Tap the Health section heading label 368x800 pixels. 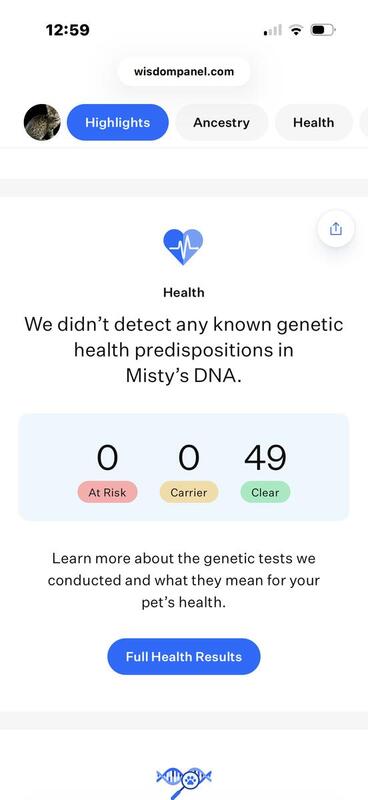pos(184,292)
